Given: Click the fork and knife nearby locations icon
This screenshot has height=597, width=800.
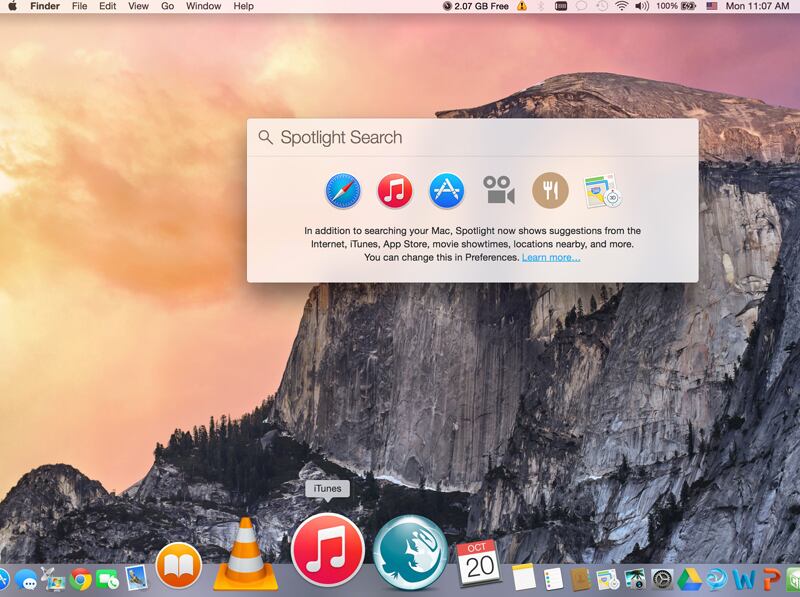Looking at the screenshot, I should point(550,190).
